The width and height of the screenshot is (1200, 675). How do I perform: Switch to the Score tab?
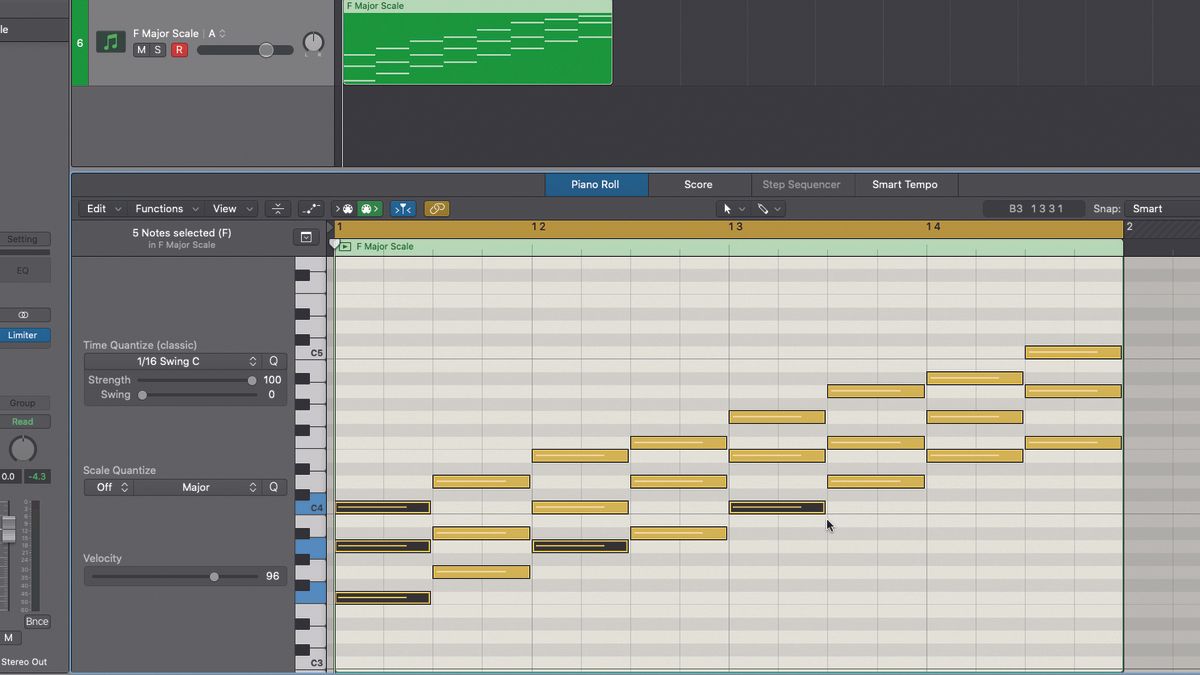coord(698,184)
